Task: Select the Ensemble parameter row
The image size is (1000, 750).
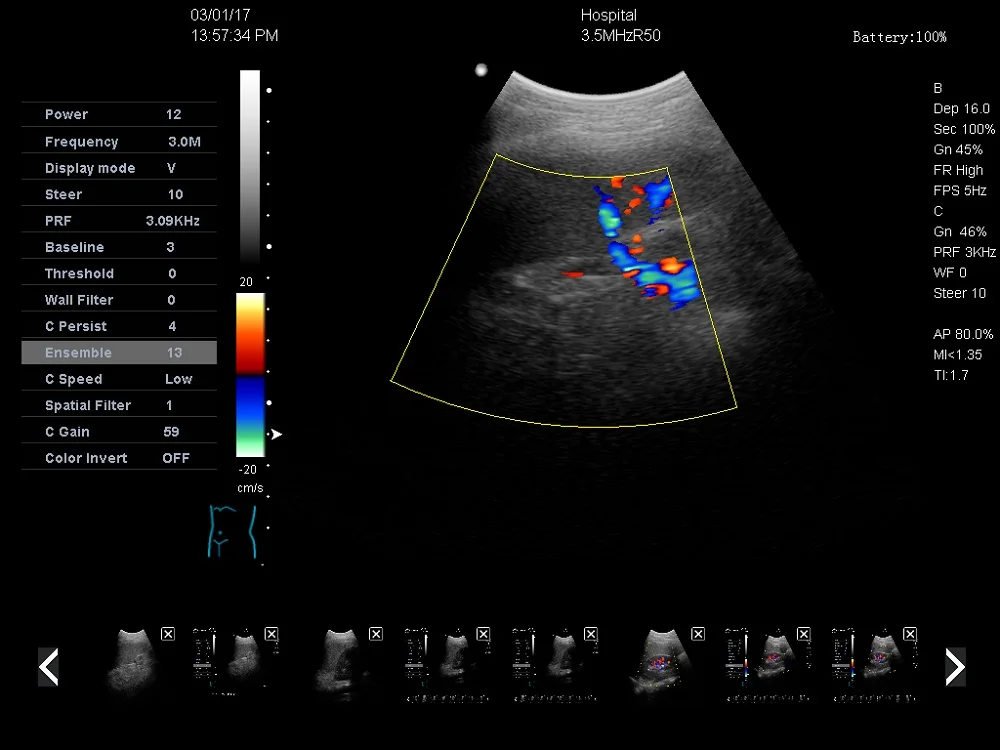Action: coord(119,353)
